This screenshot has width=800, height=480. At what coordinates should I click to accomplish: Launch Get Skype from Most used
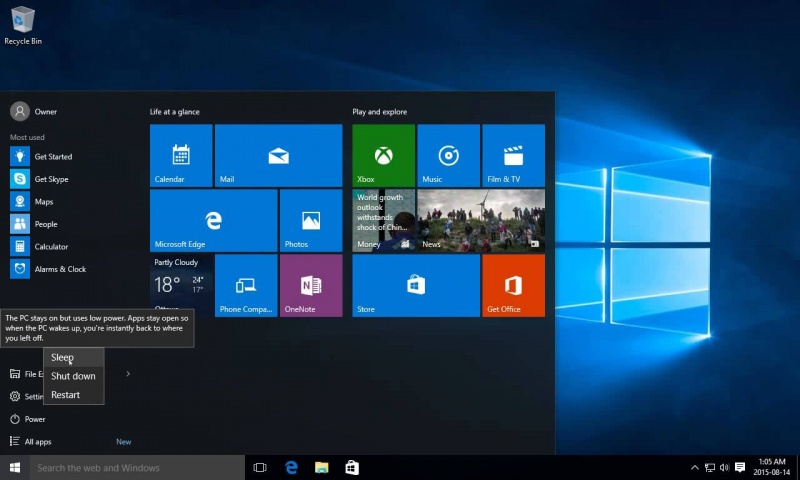(x=39, y=179)
